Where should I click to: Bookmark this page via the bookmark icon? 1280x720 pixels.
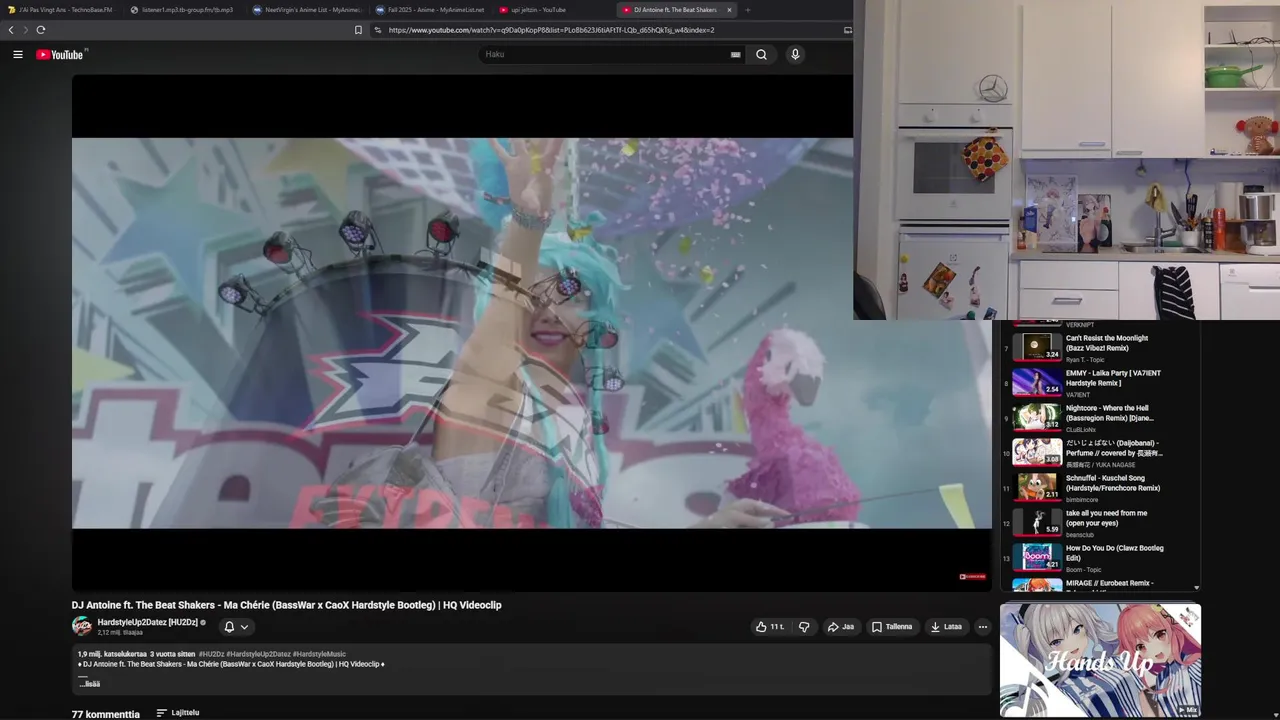click(x=358, y=30)
